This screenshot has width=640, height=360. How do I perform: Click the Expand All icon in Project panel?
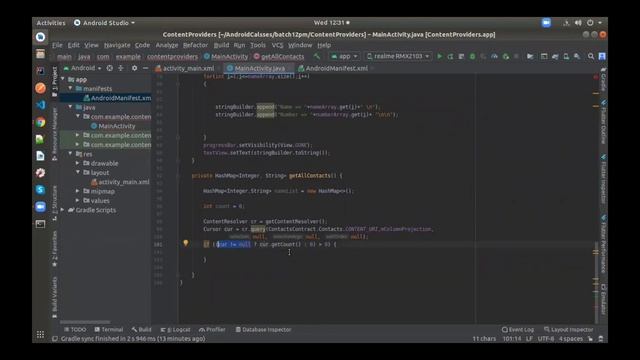click(x=121, y=68)
